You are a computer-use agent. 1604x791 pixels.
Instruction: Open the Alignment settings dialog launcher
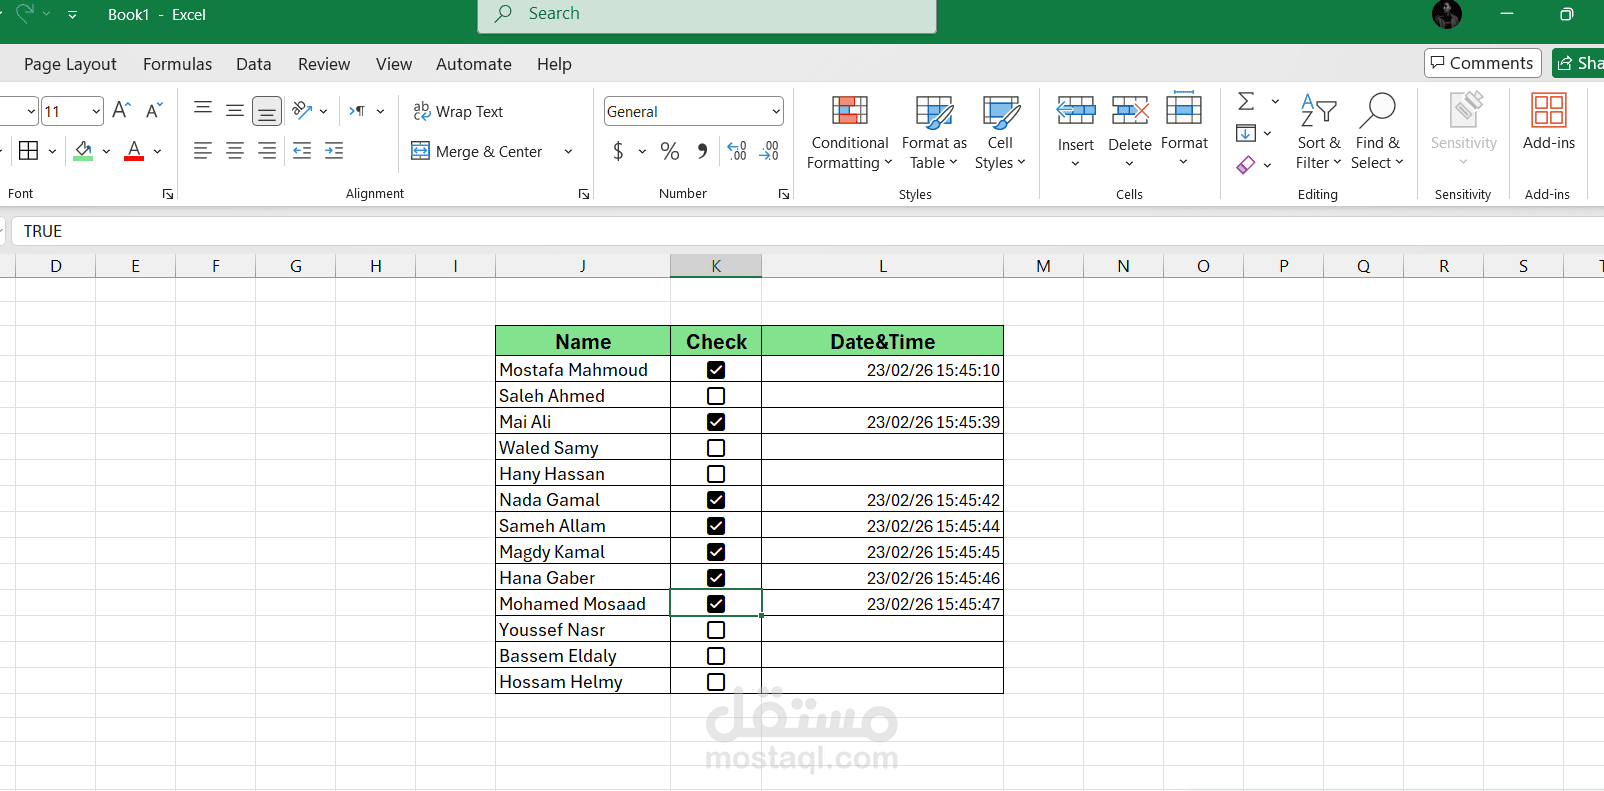pos(584,194)
